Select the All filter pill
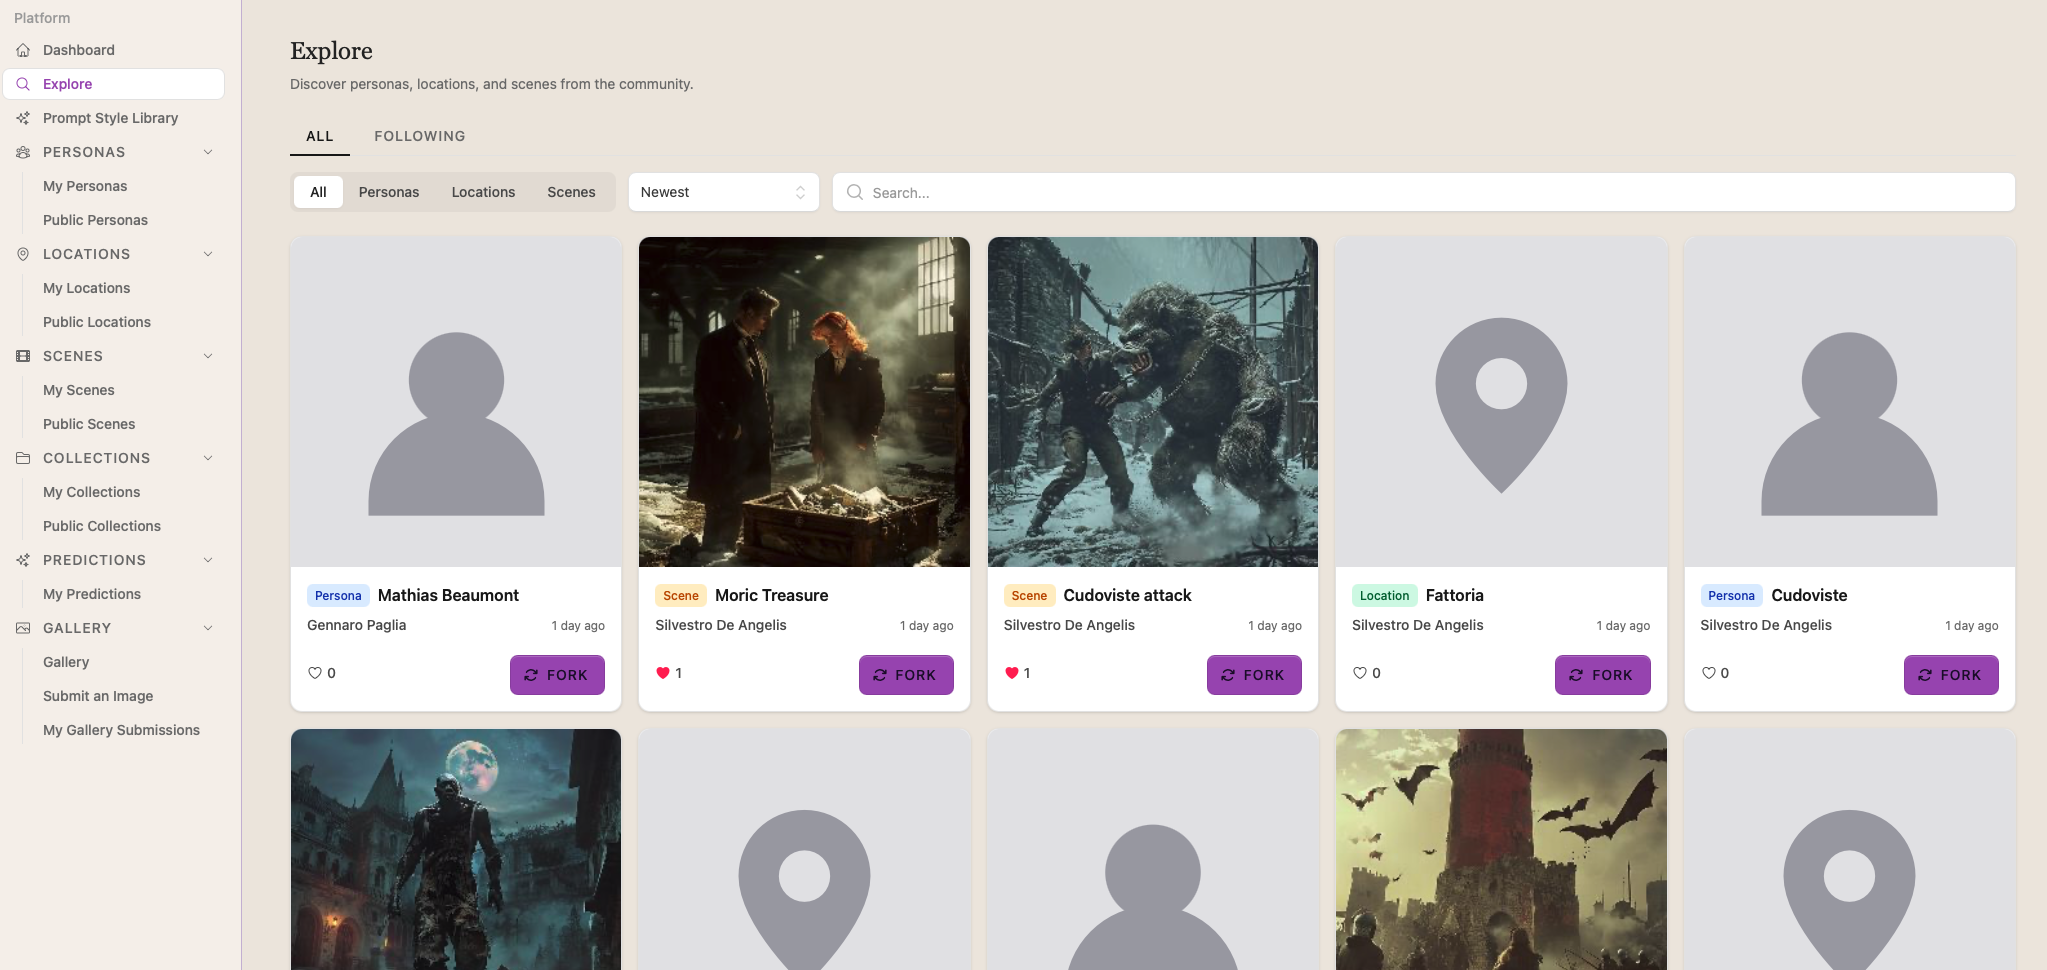 pyautogui.click(x=318, y=192)
